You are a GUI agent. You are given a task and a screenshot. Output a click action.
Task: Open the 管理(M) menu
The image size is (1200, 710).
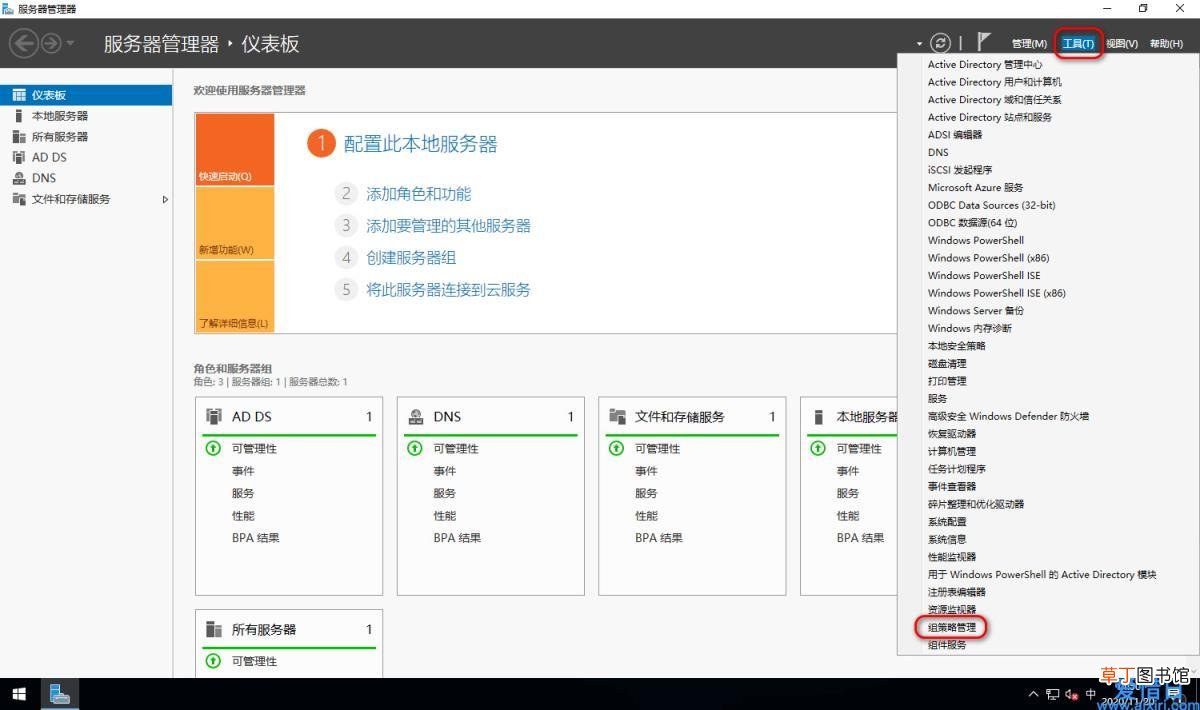click(x=1029, y=44)
